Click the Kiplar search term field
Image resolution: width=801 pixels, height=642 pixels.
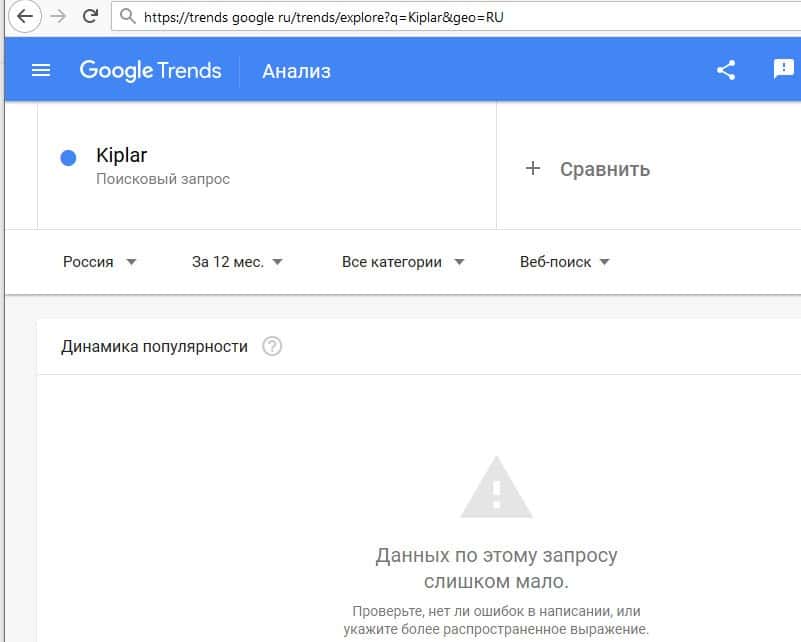point(122,156)
